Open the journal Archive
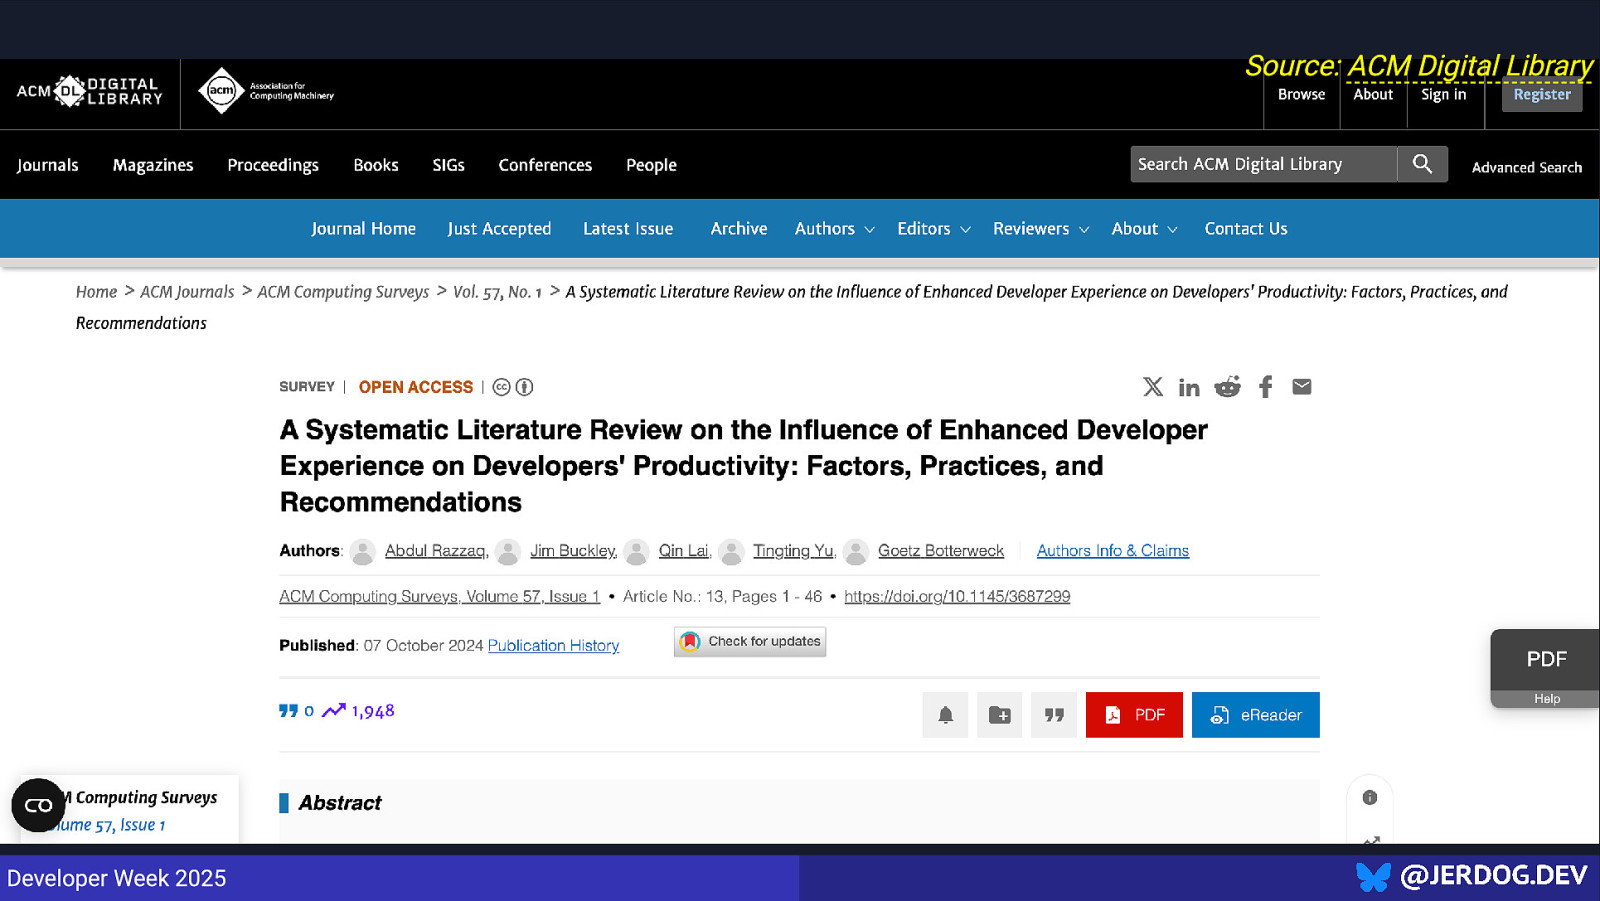 point(739,229)
